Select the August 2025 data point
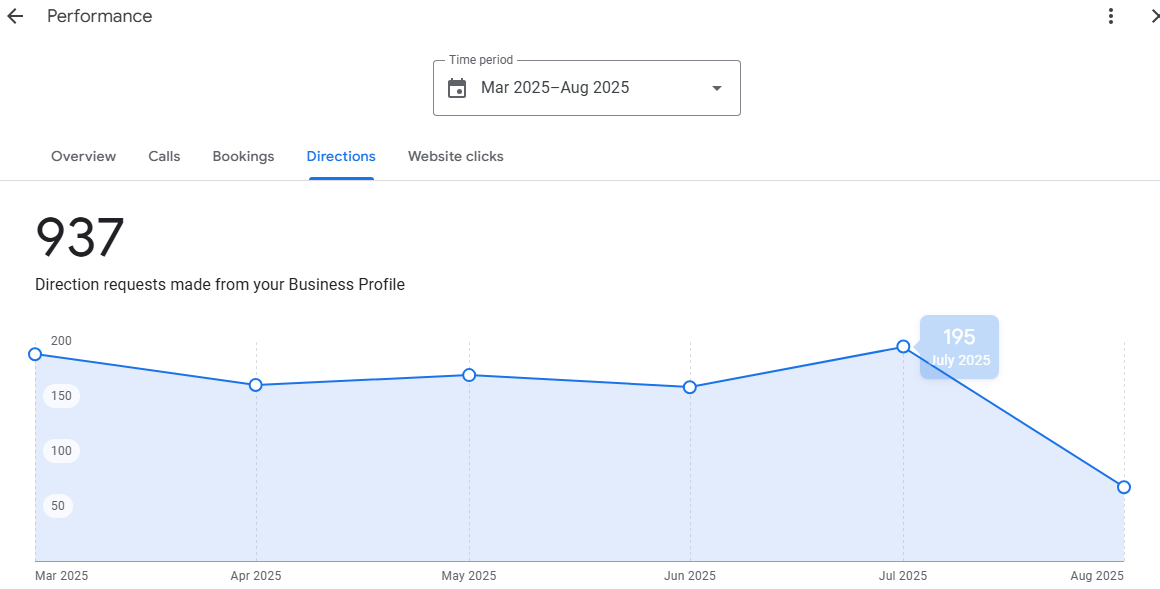Image resolution: width=1160 pixels, height=589 pixels. [x=1124, y=487]
